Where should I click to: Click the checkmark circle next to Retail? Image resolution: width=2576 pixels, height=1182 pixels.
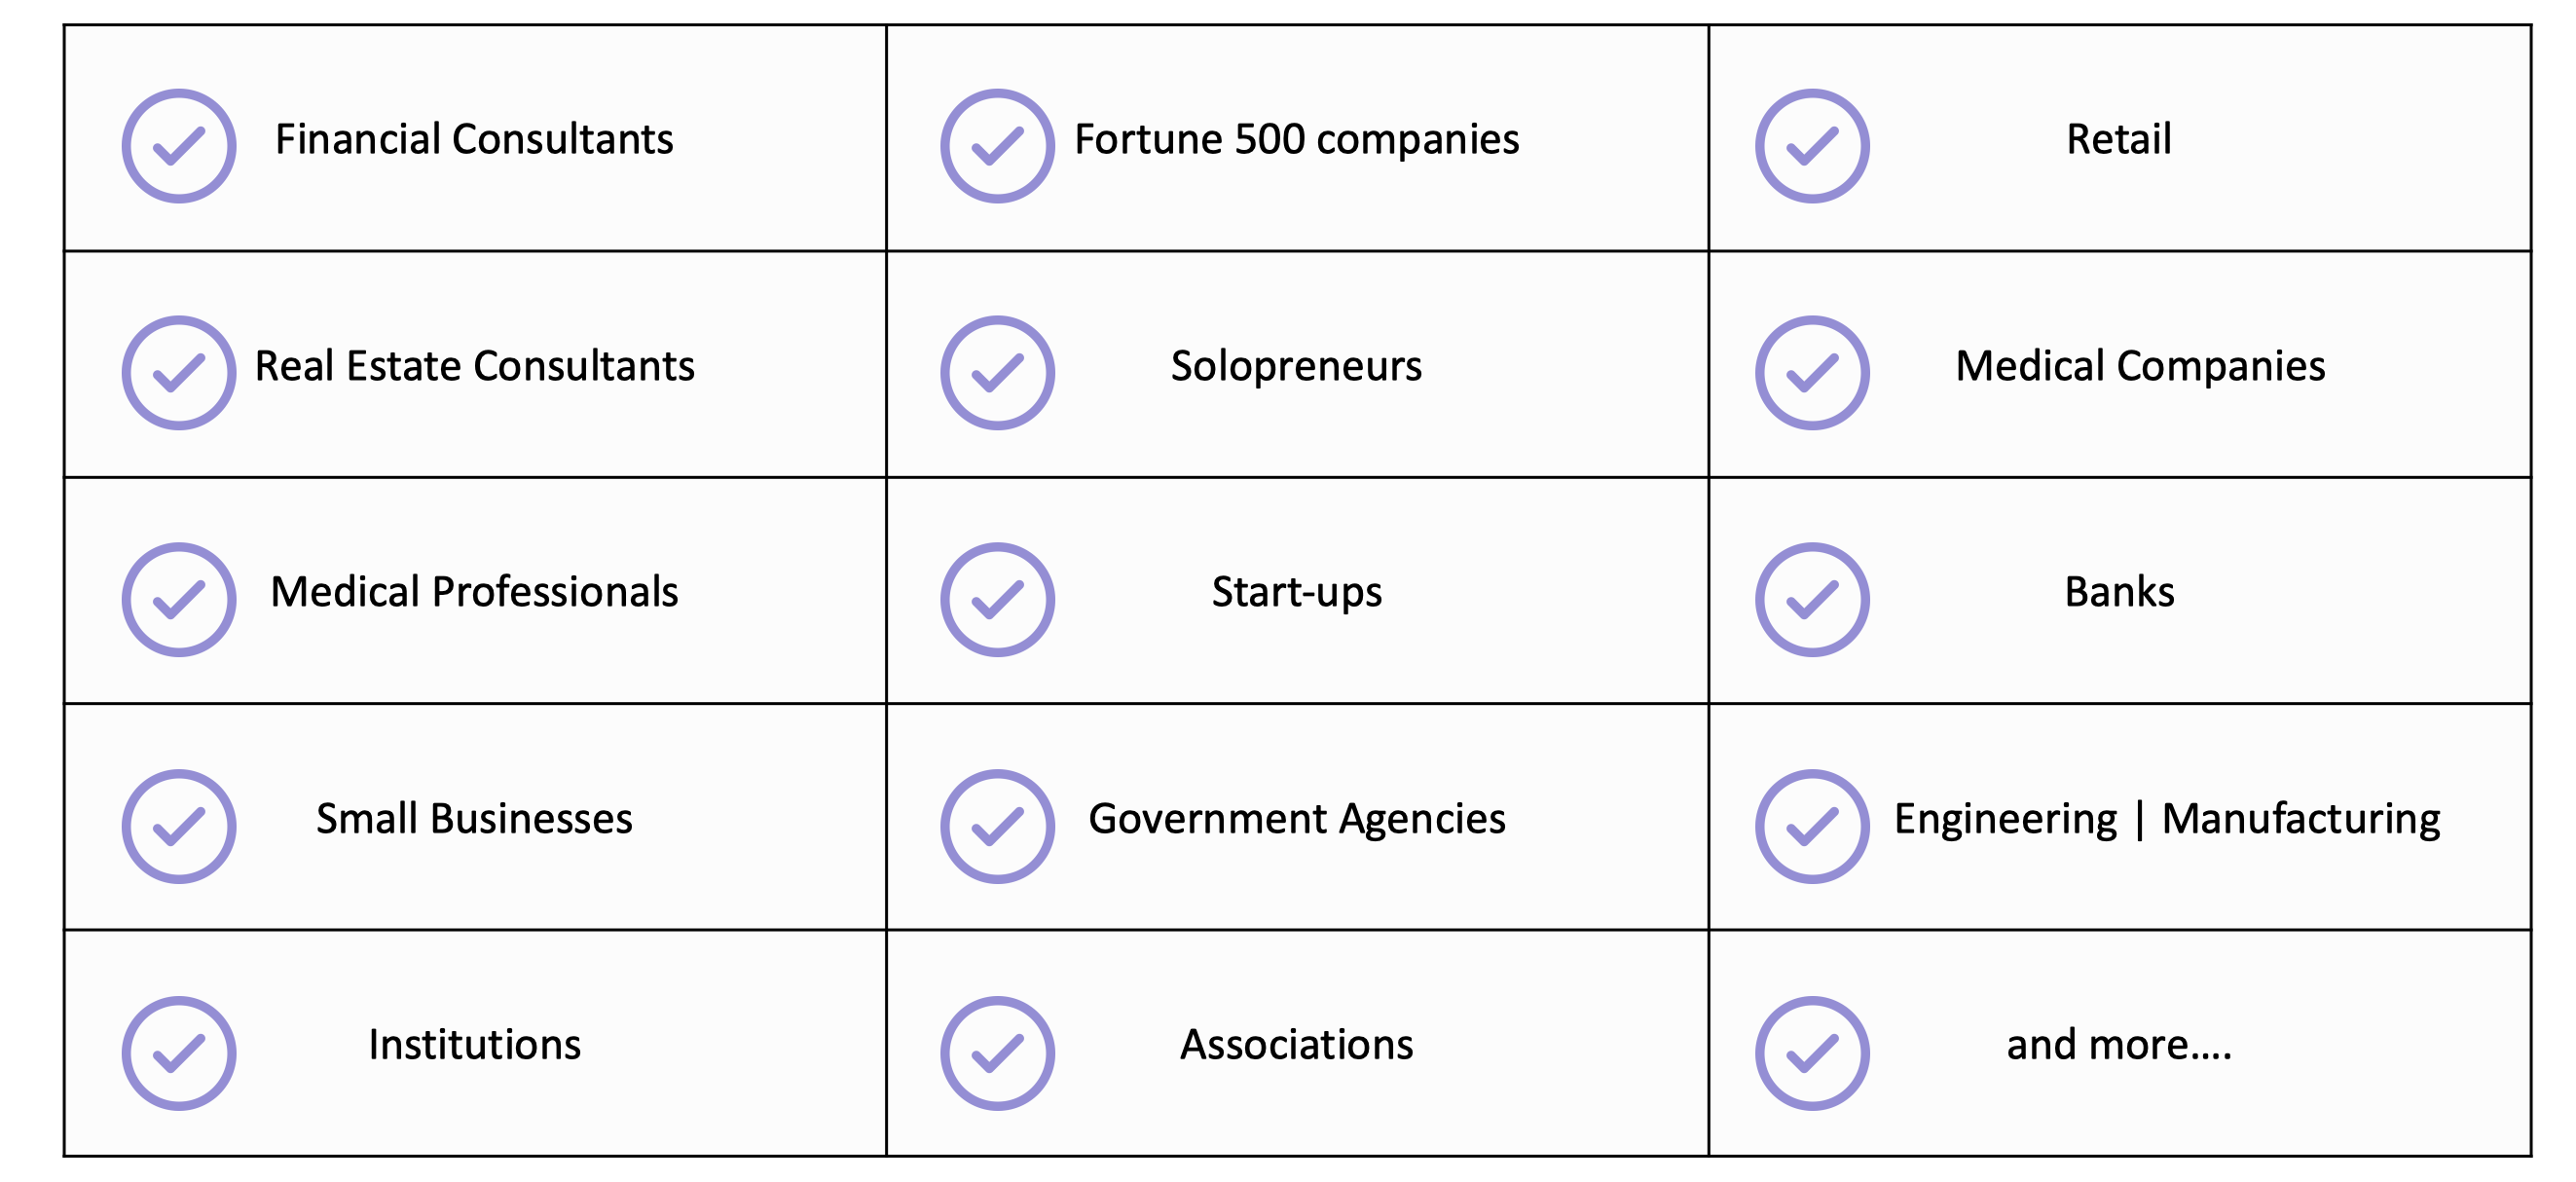pos(1812,146)
